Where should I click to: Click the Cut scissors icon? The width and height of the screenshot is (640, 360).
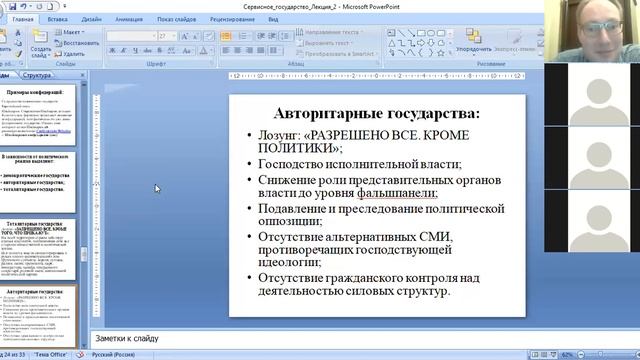point(18,33)
